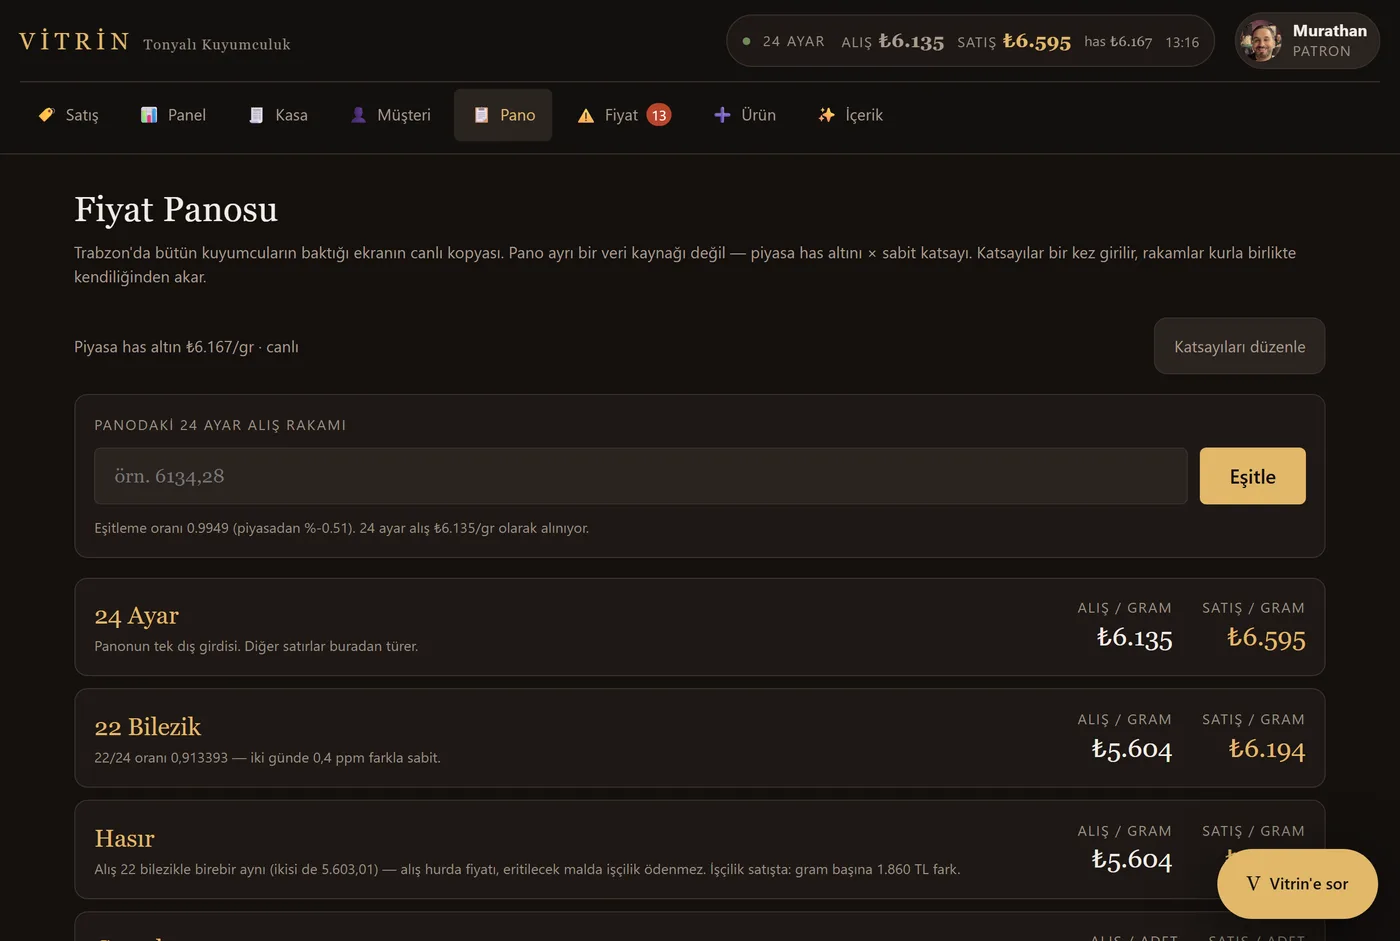Go to the Kasa tab
The height and width of the screenshot is (941, 1400).
(278, 115)
